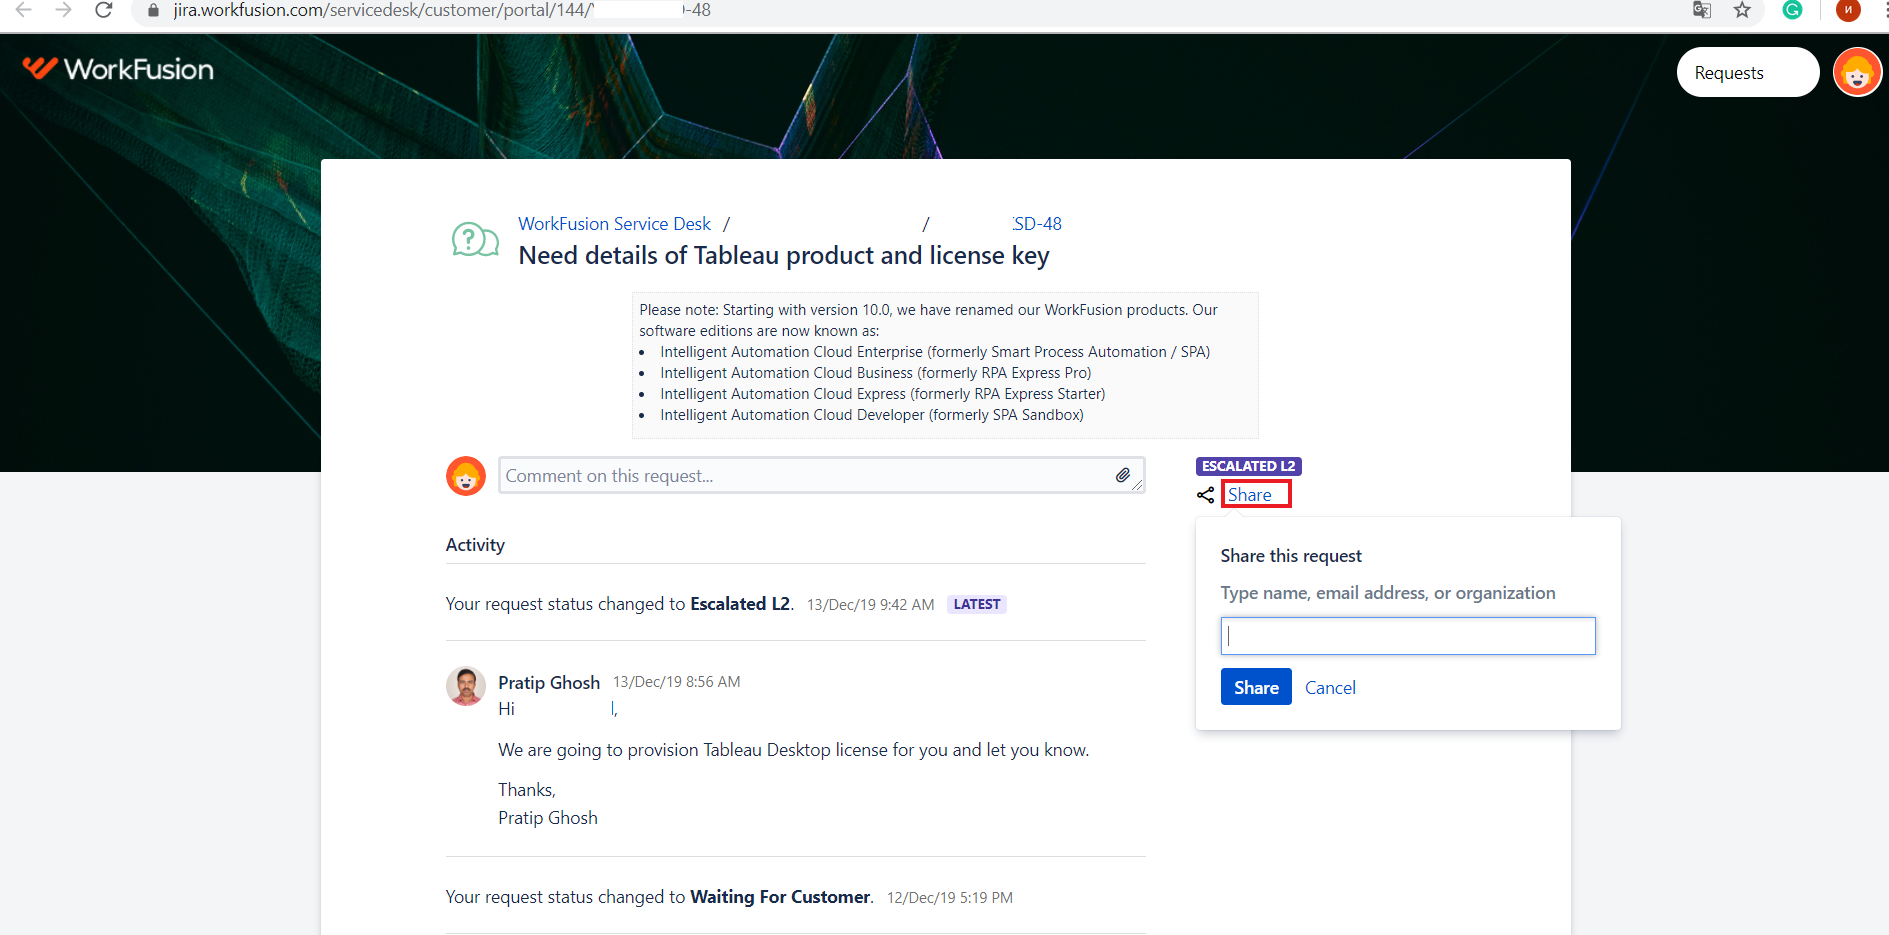Reload the page with the refresh icon
The image size is (1889, 935).
[x=104, y=10]
